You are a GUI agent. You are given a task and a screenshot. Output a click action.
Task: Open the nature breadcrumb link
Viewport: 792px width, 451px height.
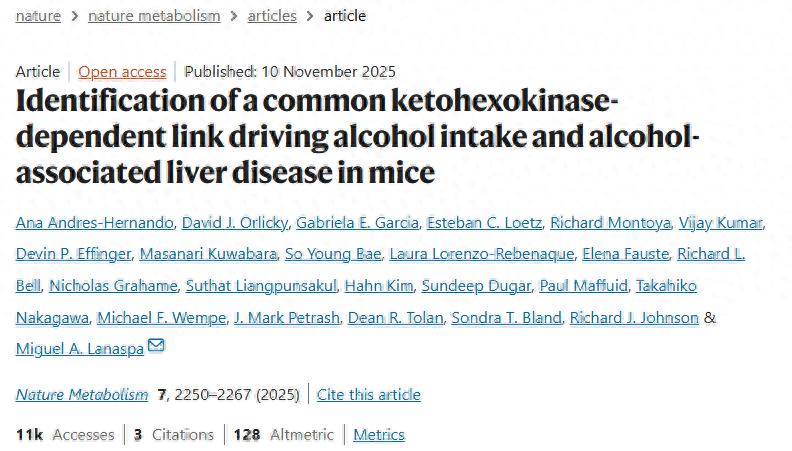pos(38,15)
